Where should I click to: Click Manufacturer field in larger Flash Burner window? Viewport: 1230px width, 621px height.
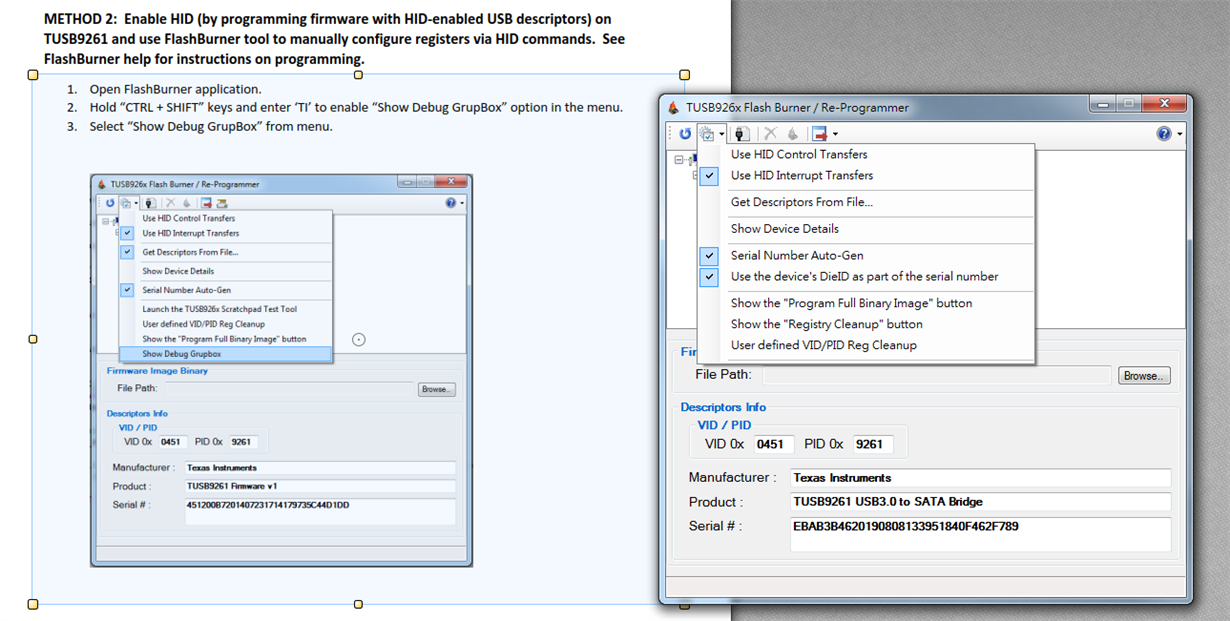click(980, 478)
